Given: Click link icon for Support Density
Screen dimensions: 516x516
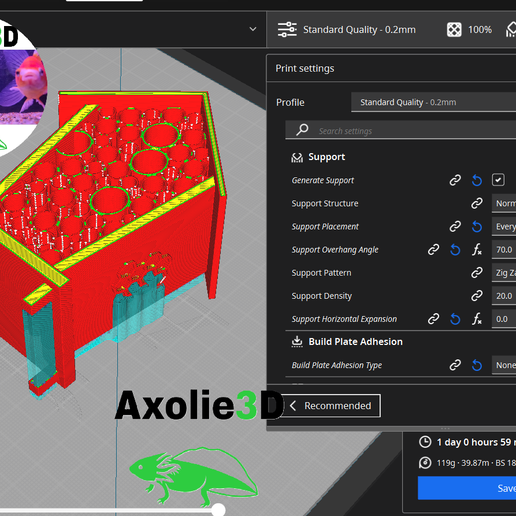Looking at the screenshot, I should [x=477, y=296].
